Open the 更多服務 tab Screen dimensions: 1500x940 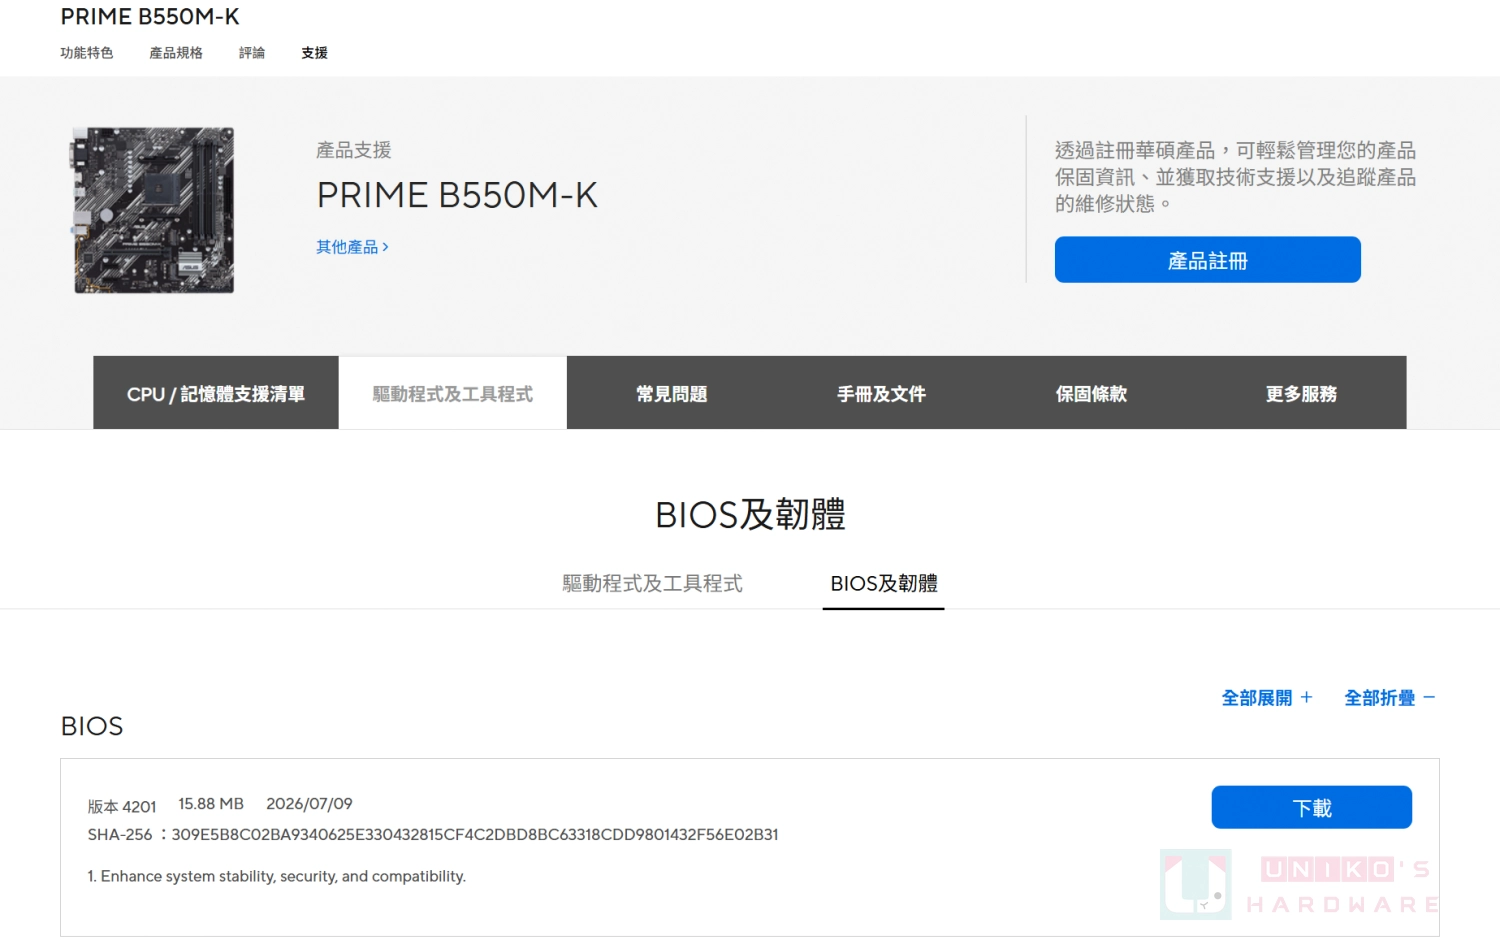tap(1302, 393)
